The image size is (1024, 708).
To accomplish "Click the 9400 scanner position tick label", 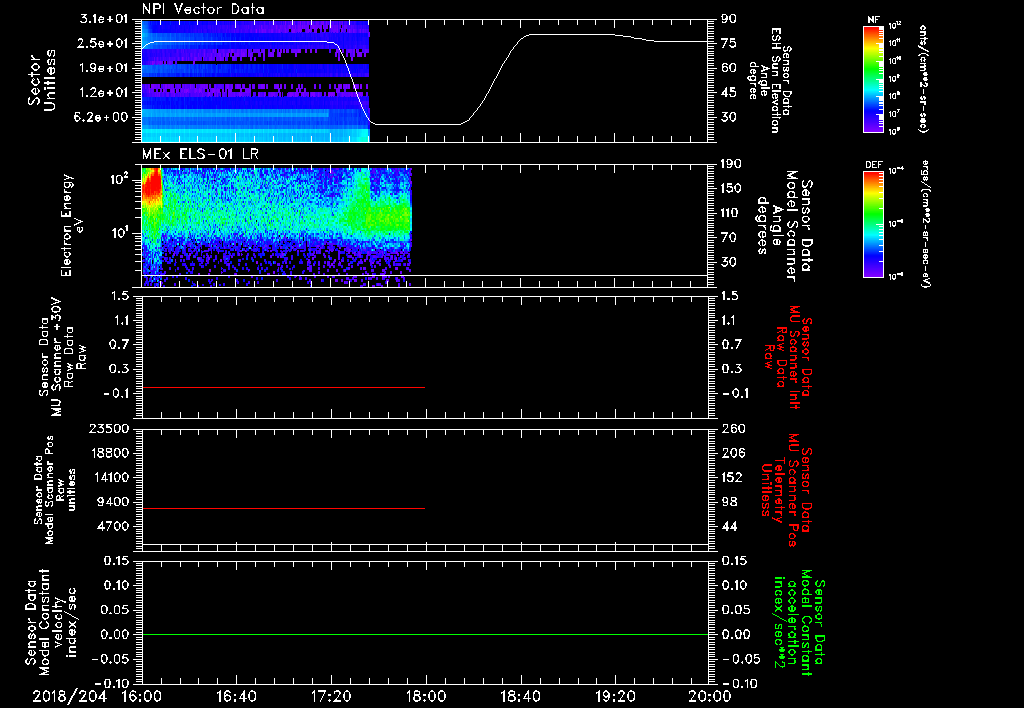I will coord(114,502).
